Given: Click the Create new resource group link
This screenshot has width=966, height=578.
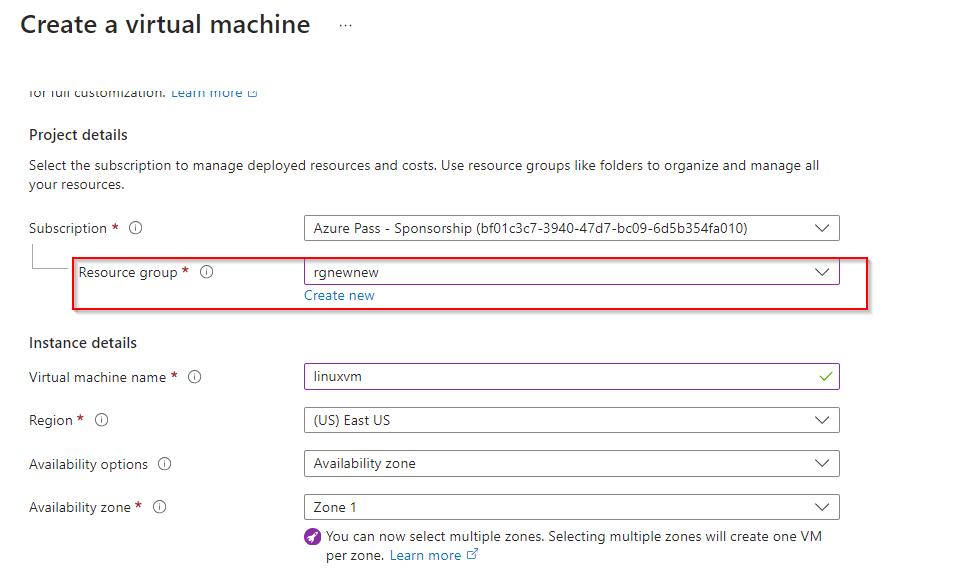Looking at the screenshot, I should pyautogui.click(x=339, y=295).
